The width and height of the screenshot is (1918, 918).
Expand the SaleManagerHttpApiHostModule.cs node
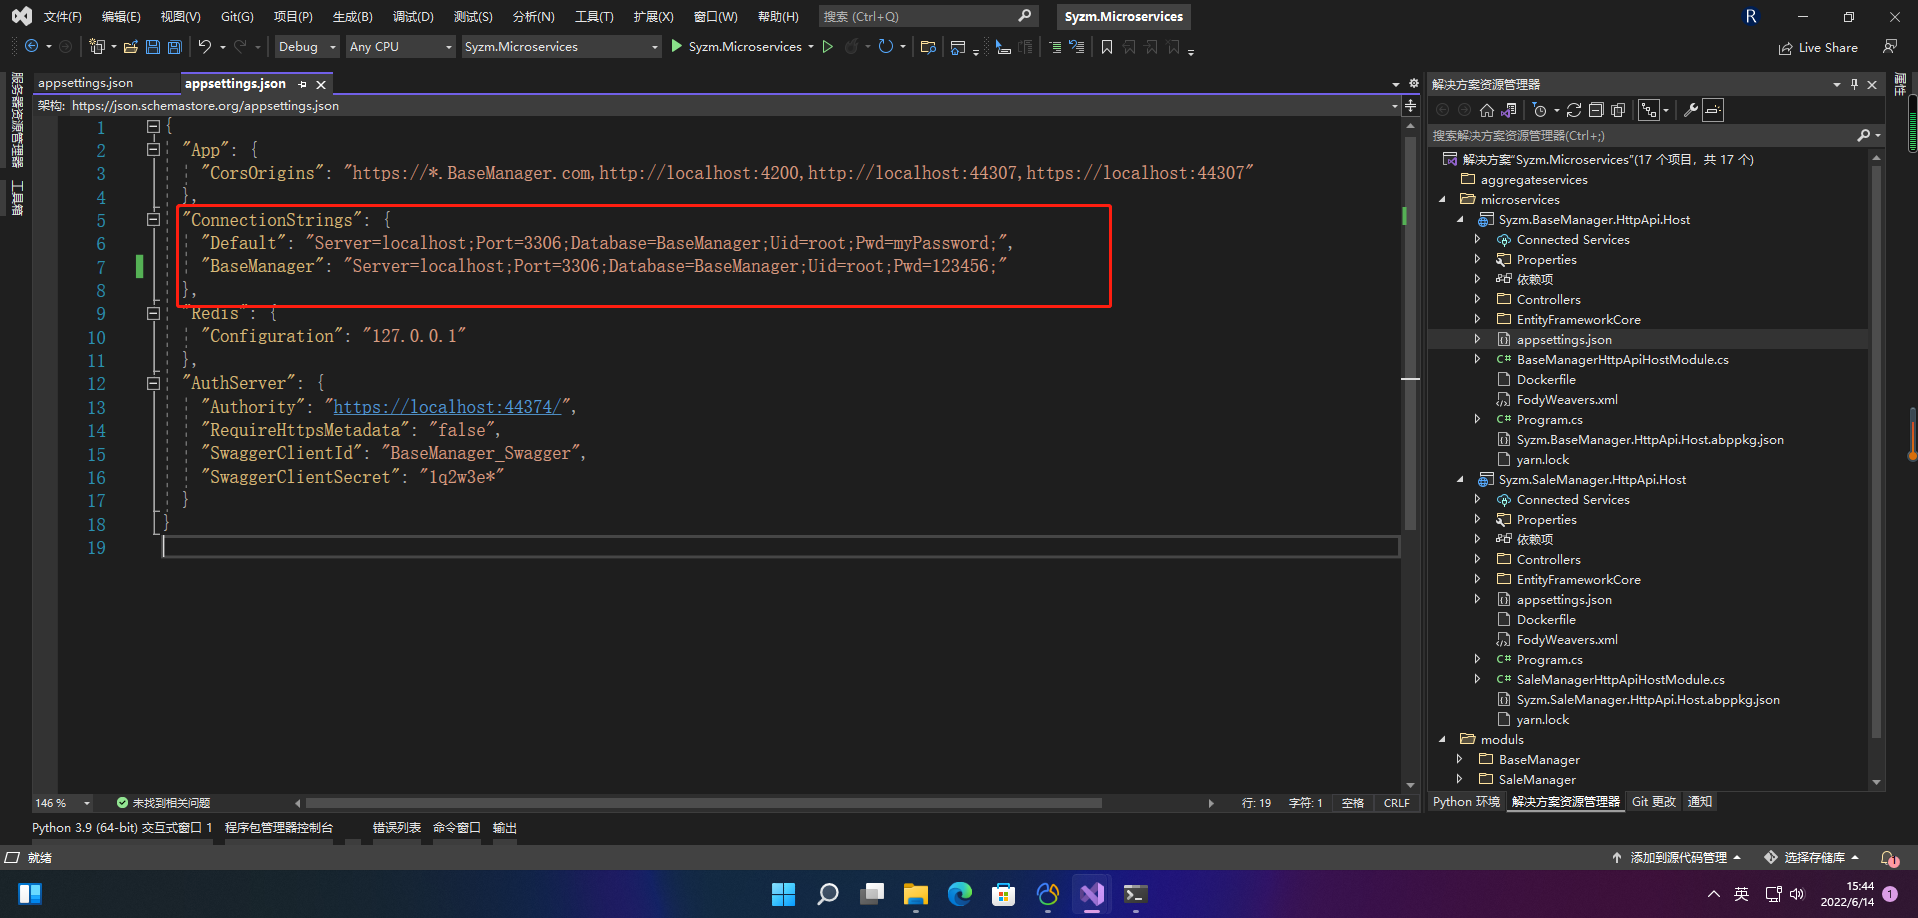point(1478,680)
